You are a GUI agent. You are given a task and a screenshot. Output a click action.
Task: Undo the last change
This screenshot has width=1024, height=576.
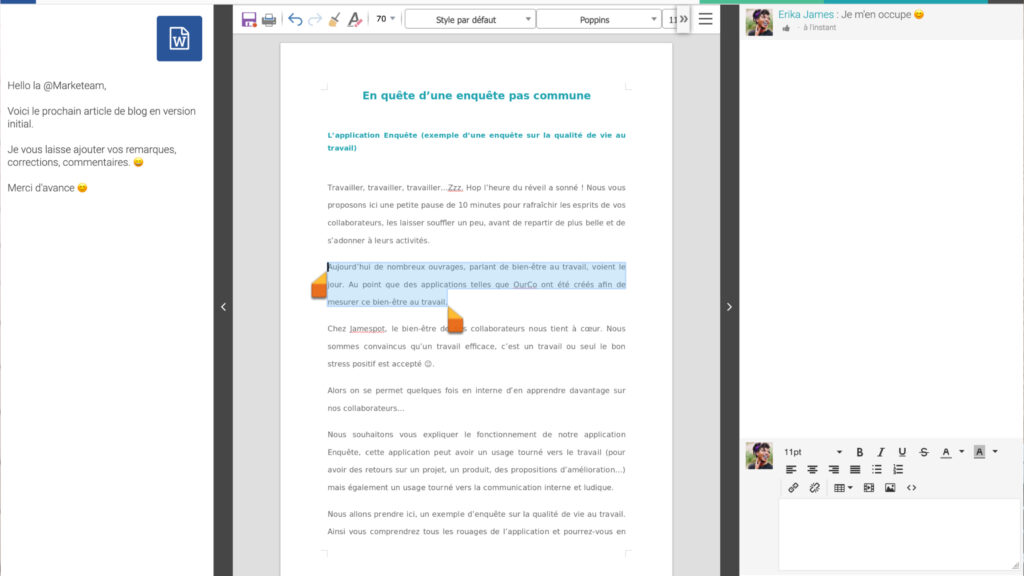(295, 18)
